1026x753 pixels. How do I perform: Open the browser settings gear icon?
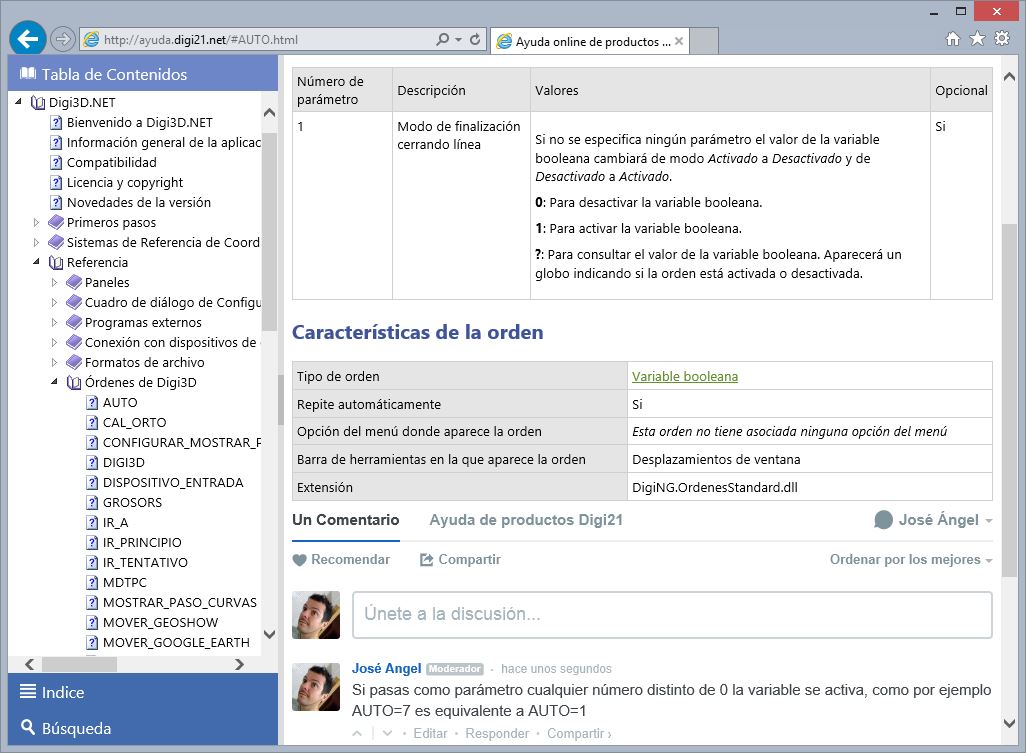[1002, 39]
